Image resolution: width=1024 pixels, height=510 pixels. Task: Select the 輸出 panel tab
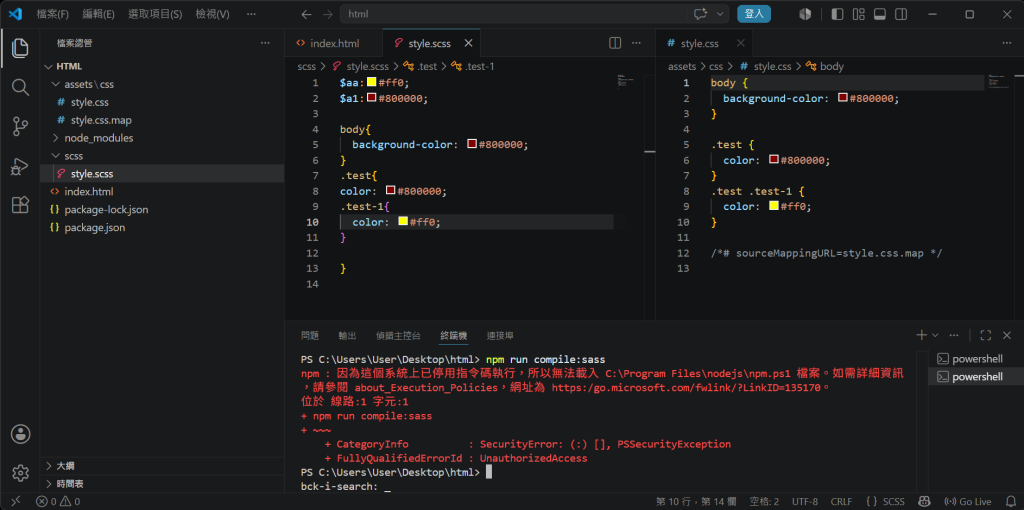click(347, 336)
